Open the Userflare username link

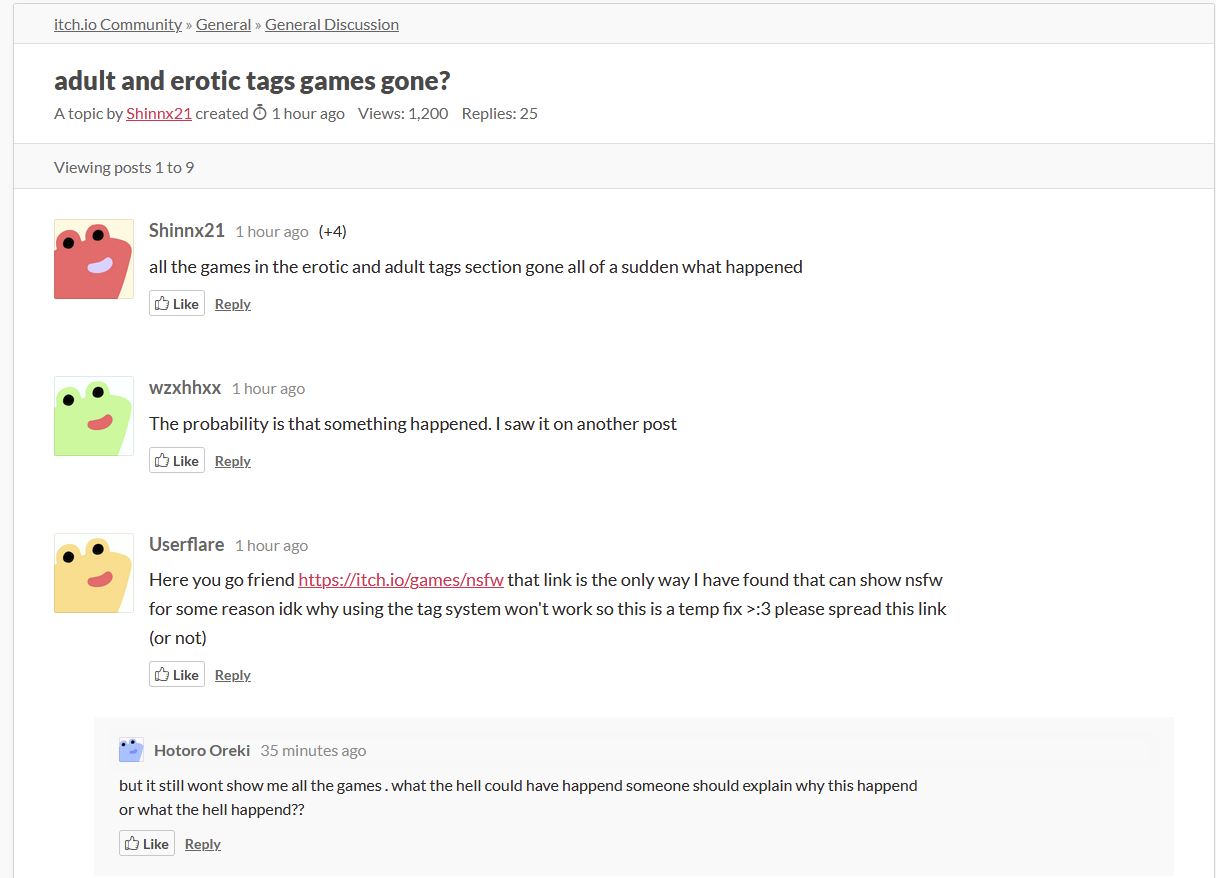187,544
